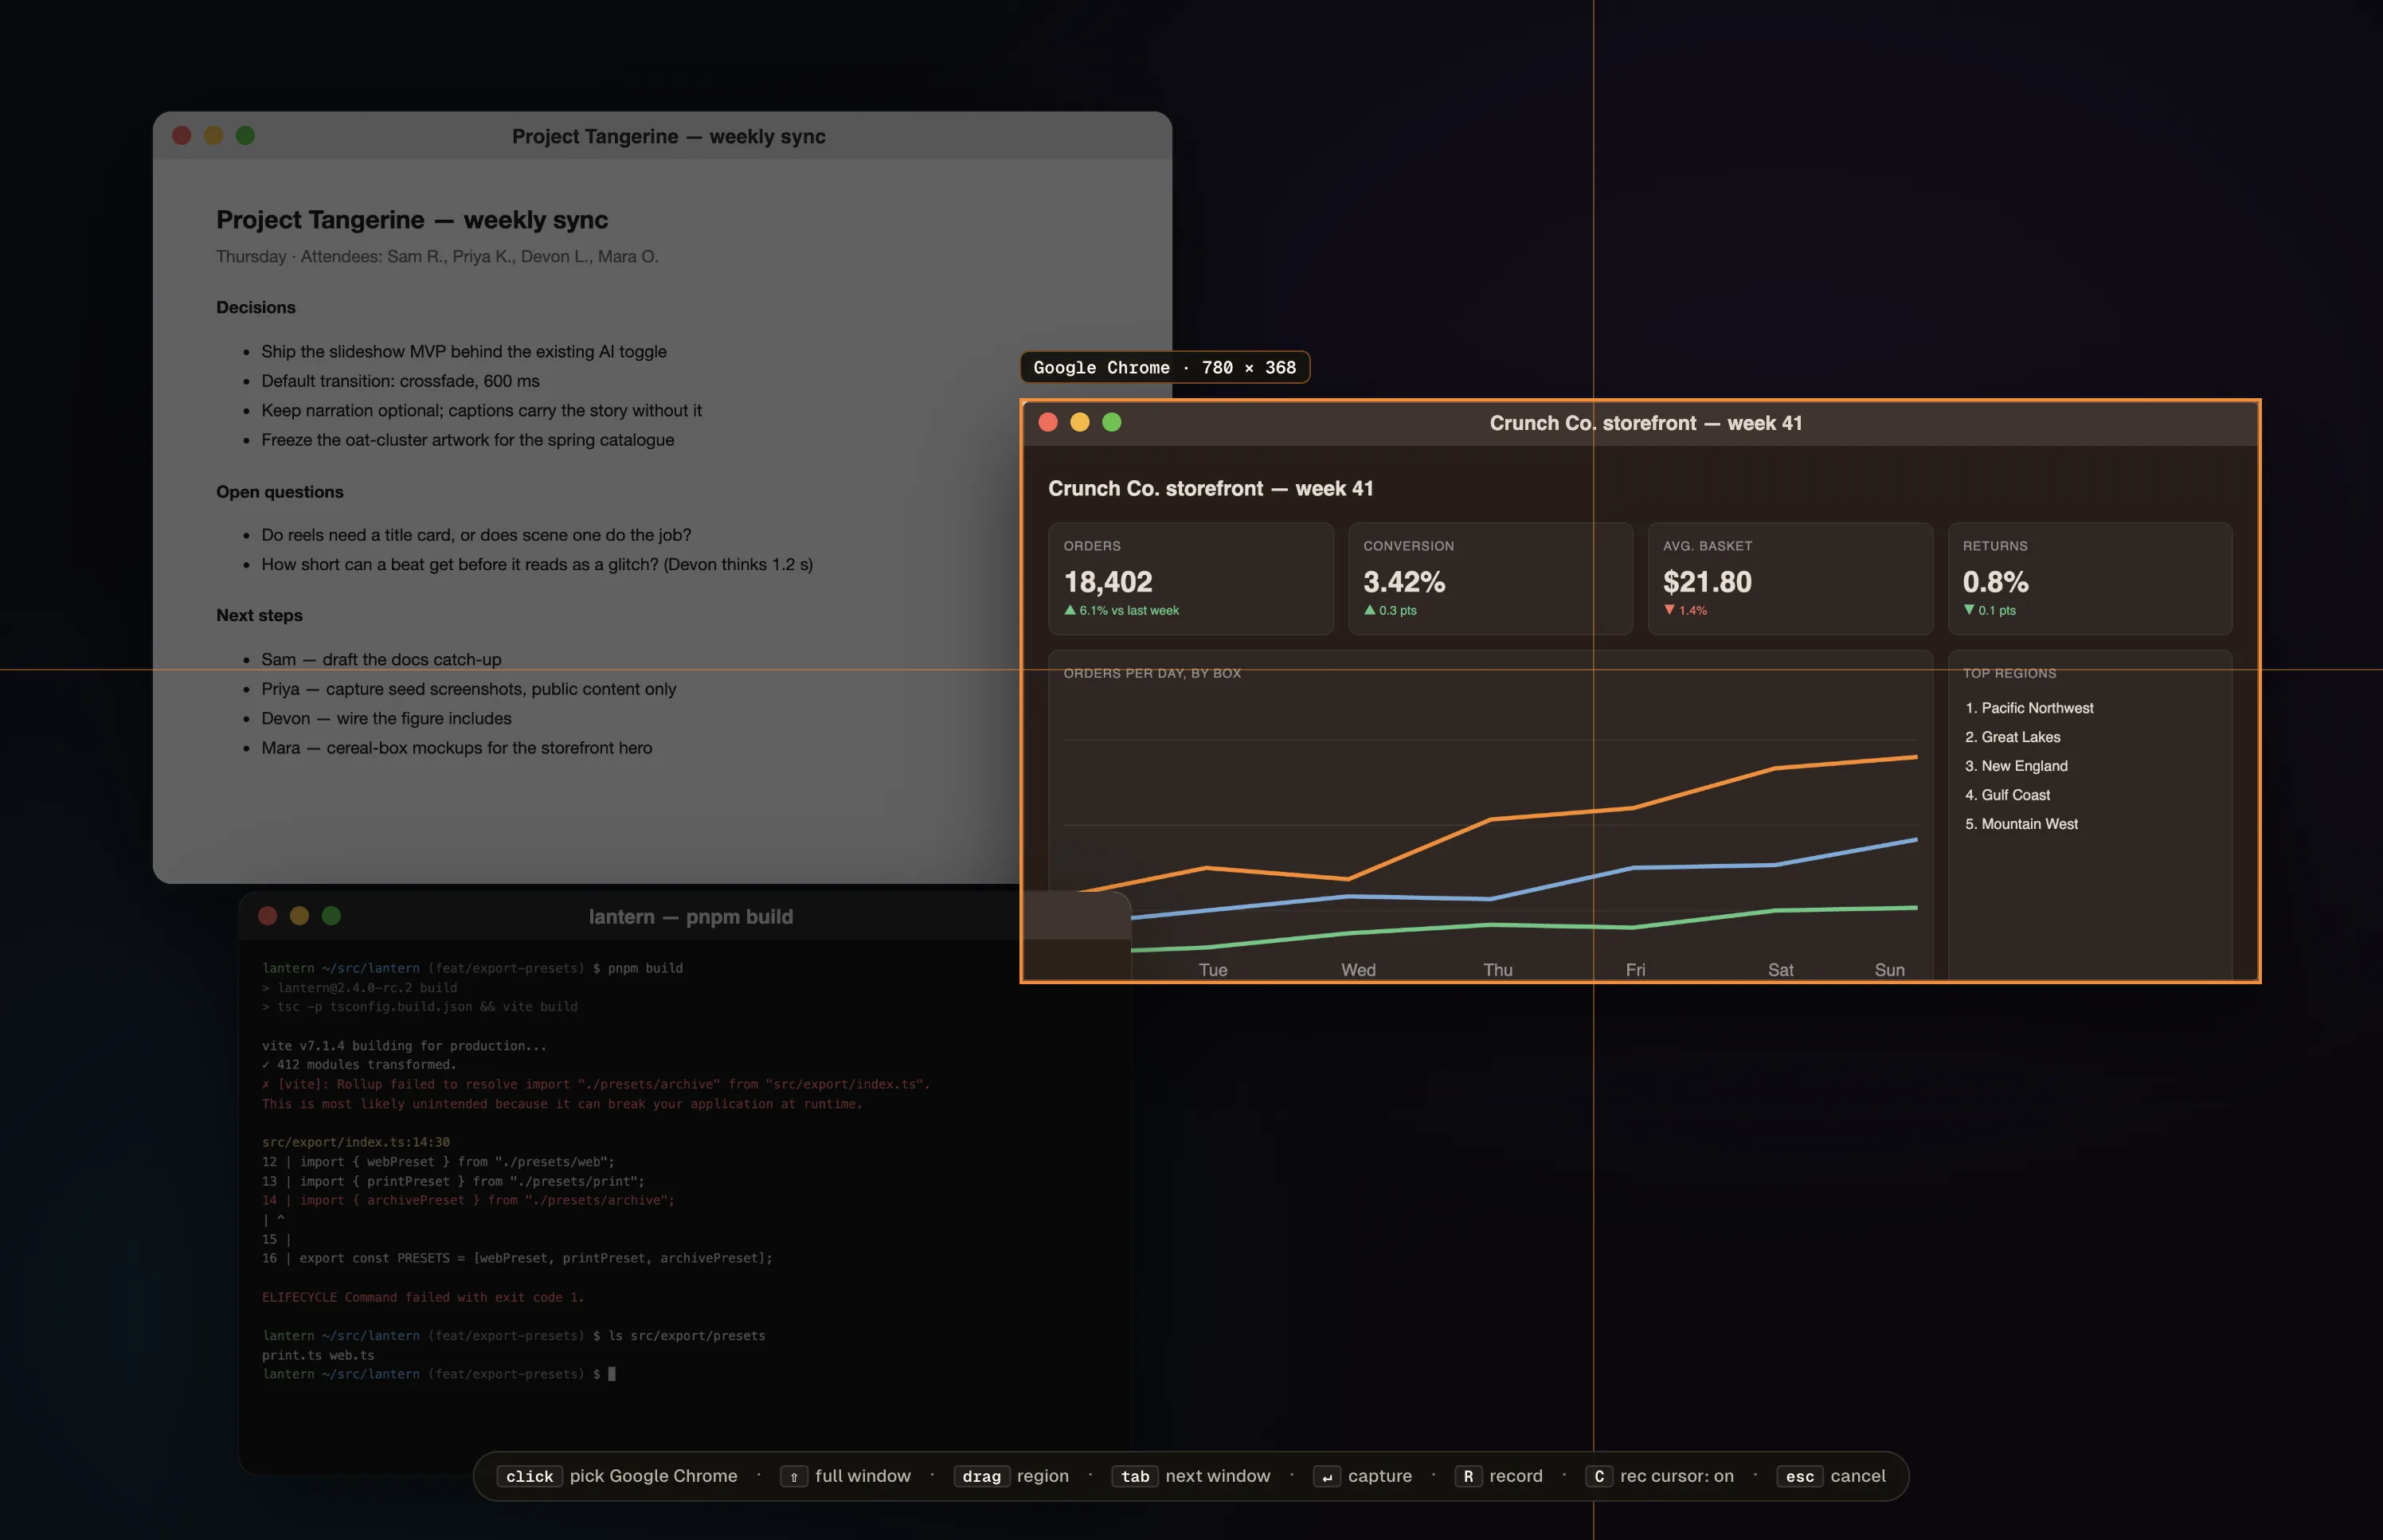Click the Crunch Co. storefront window title

coord(1646,423)
